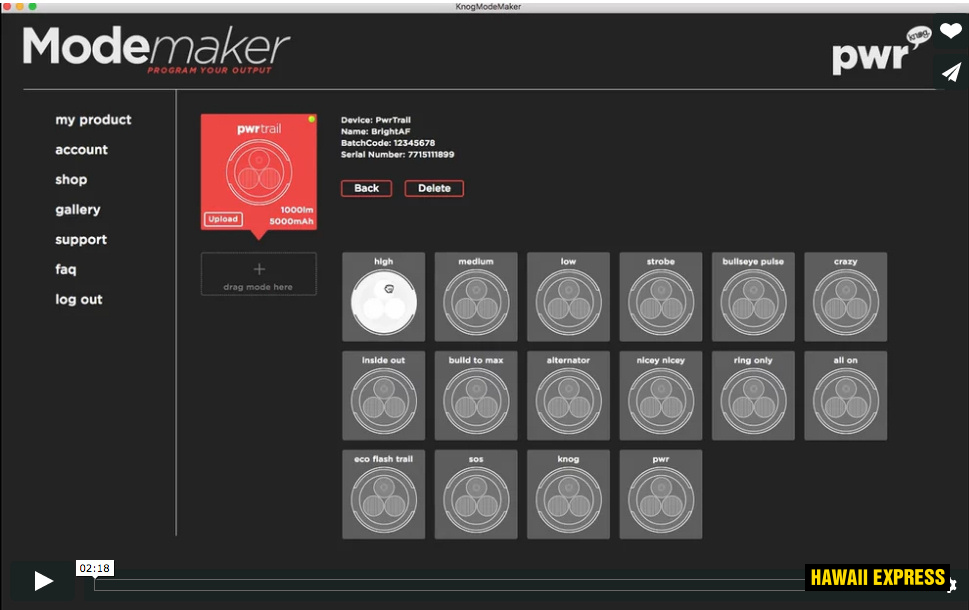Click the heart favorite icon
The height and width of the screenshot is (610, 969).
pyautogui.click(x=950, y=32)
